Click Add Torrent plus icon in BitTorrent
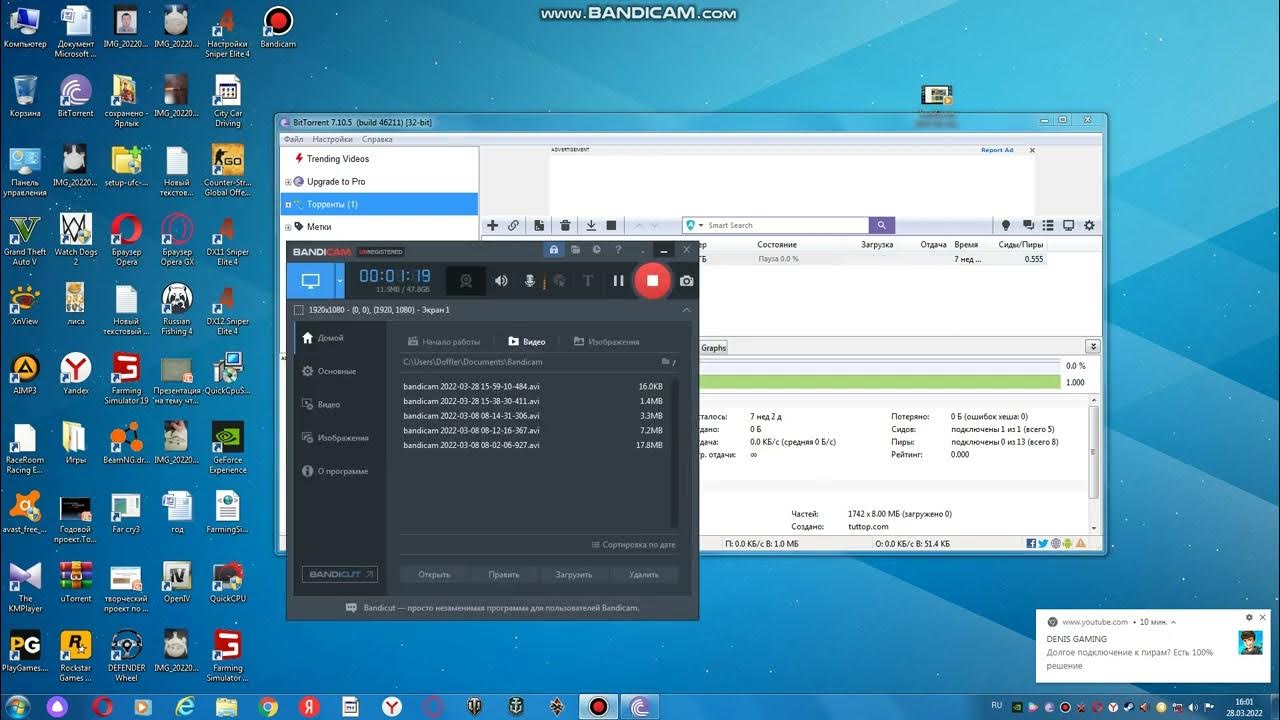The height and width of the screenshot is (720, 1280). point(492,226)
